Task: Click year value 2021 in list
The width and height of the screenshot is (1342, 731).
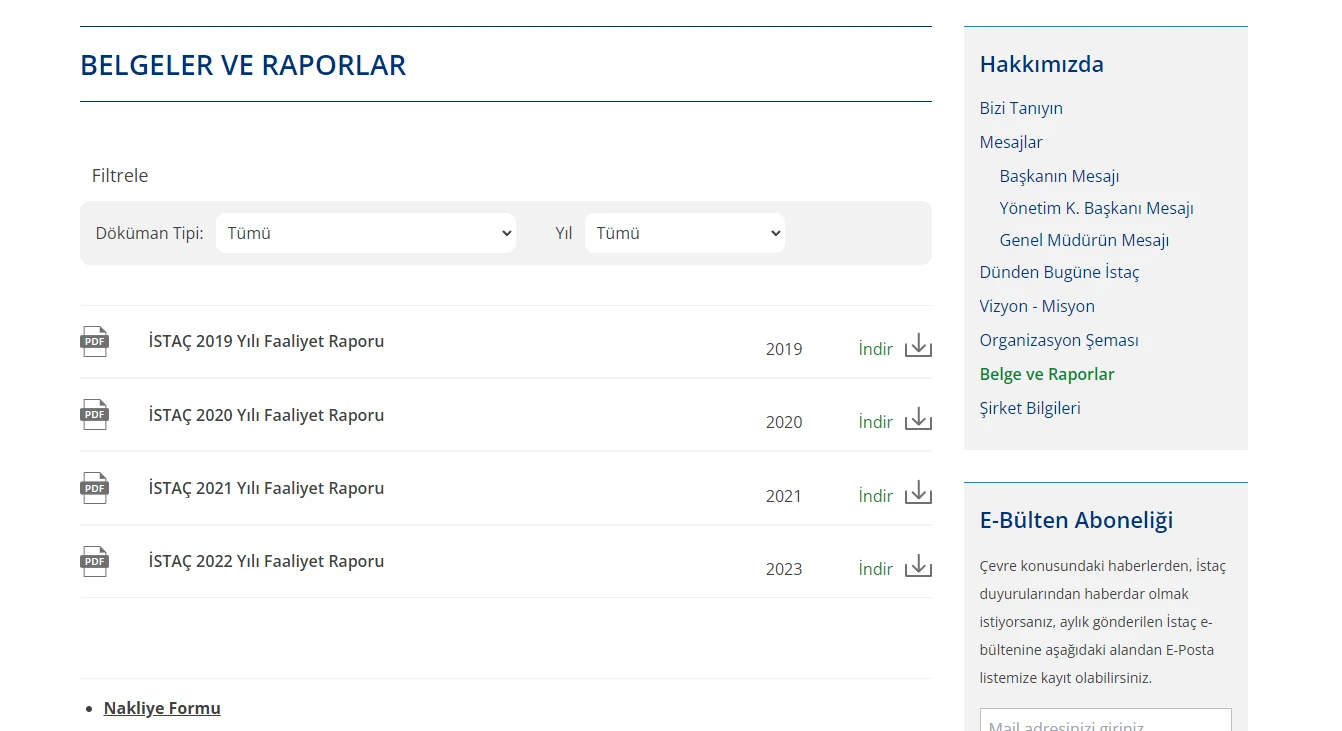Action: coord(784,496)
